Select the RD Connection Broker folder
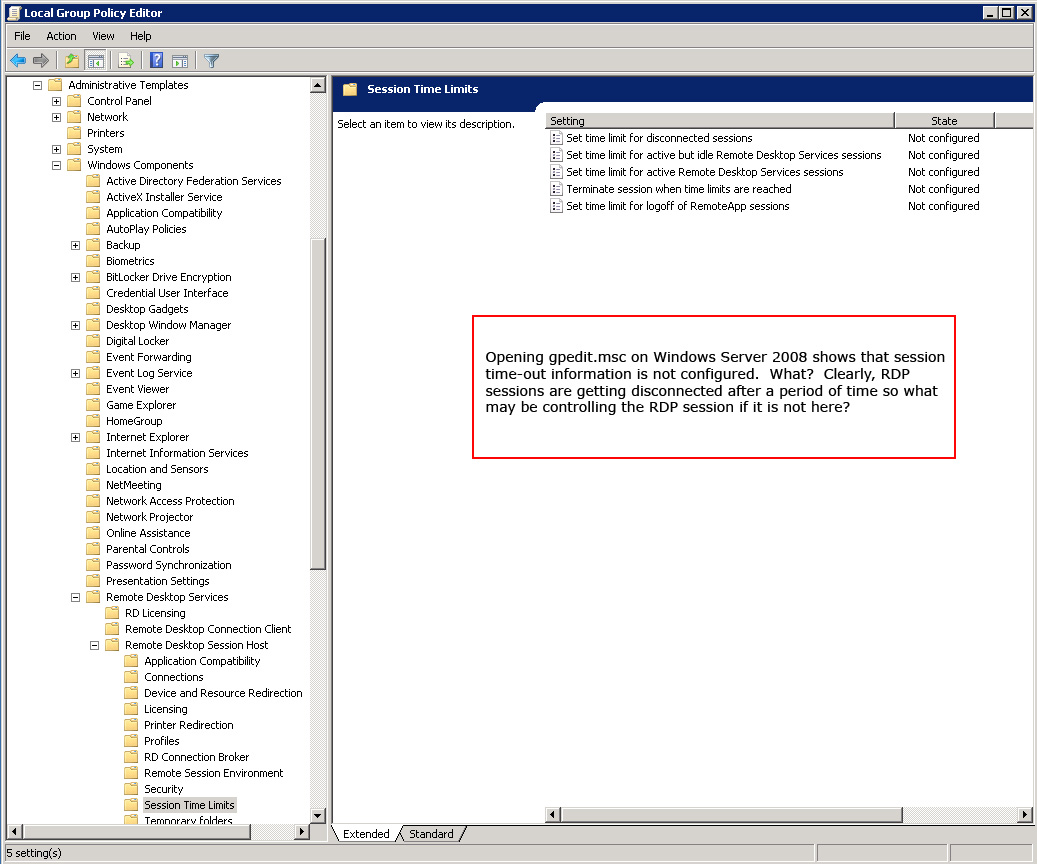Screen dimensions: 1037x864 coord(196,757)
